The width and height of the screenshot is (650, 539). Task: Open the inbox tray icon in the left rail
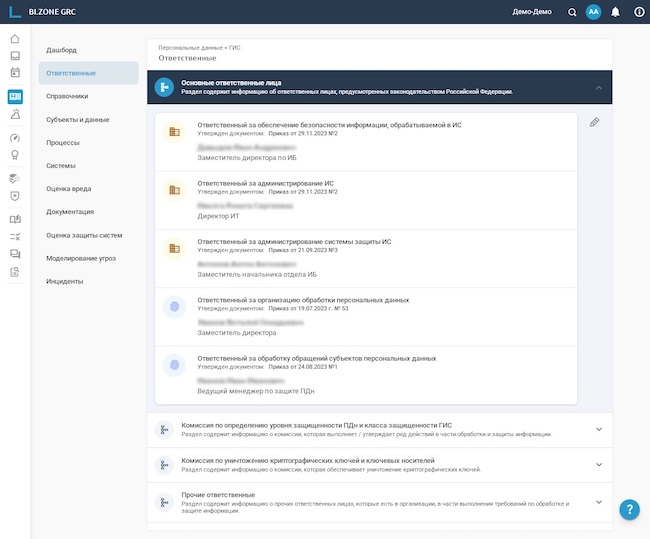point(15,56)
